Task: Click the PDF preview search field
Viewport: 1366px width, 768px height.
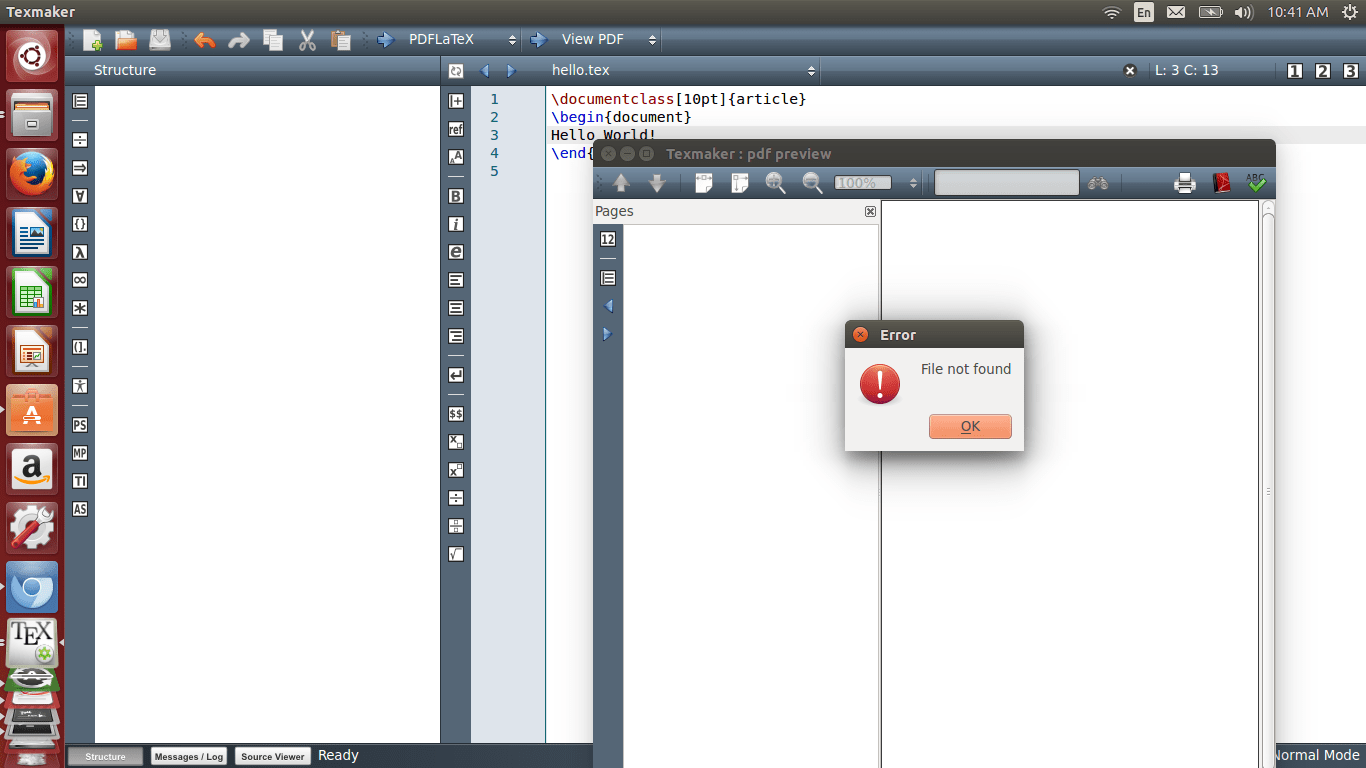Action: point(1006,182)
